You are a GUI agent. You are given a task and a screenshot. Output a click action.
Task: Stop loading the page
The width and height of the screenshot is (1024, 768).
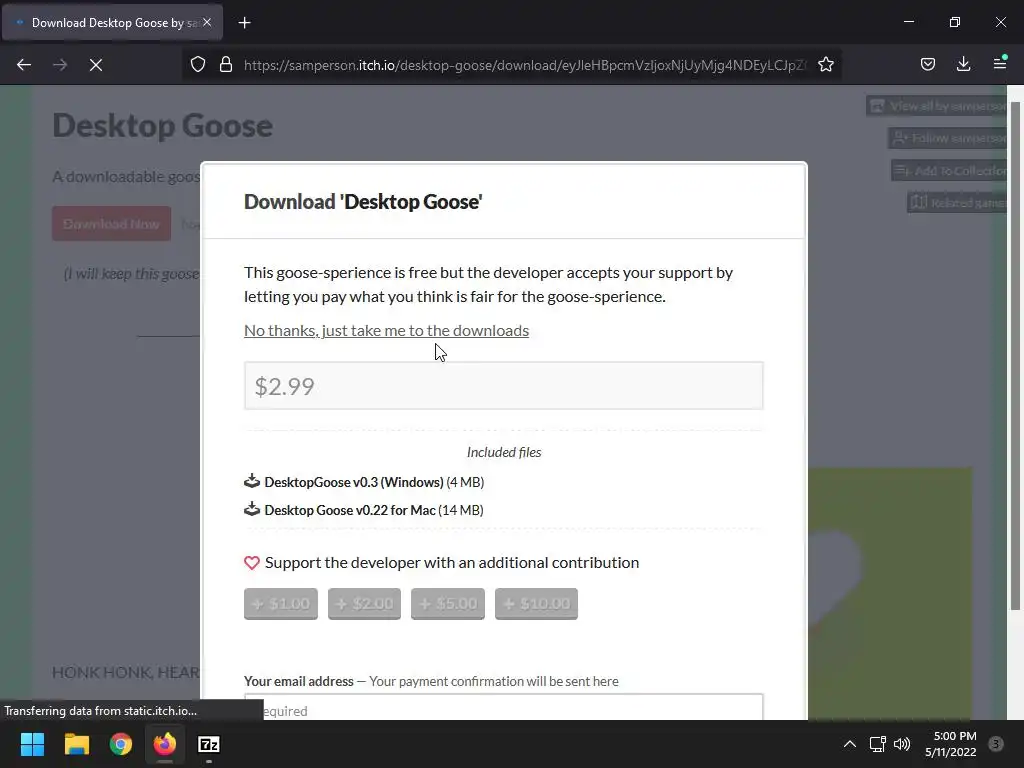pyautogui.click(x=96, y=65)
